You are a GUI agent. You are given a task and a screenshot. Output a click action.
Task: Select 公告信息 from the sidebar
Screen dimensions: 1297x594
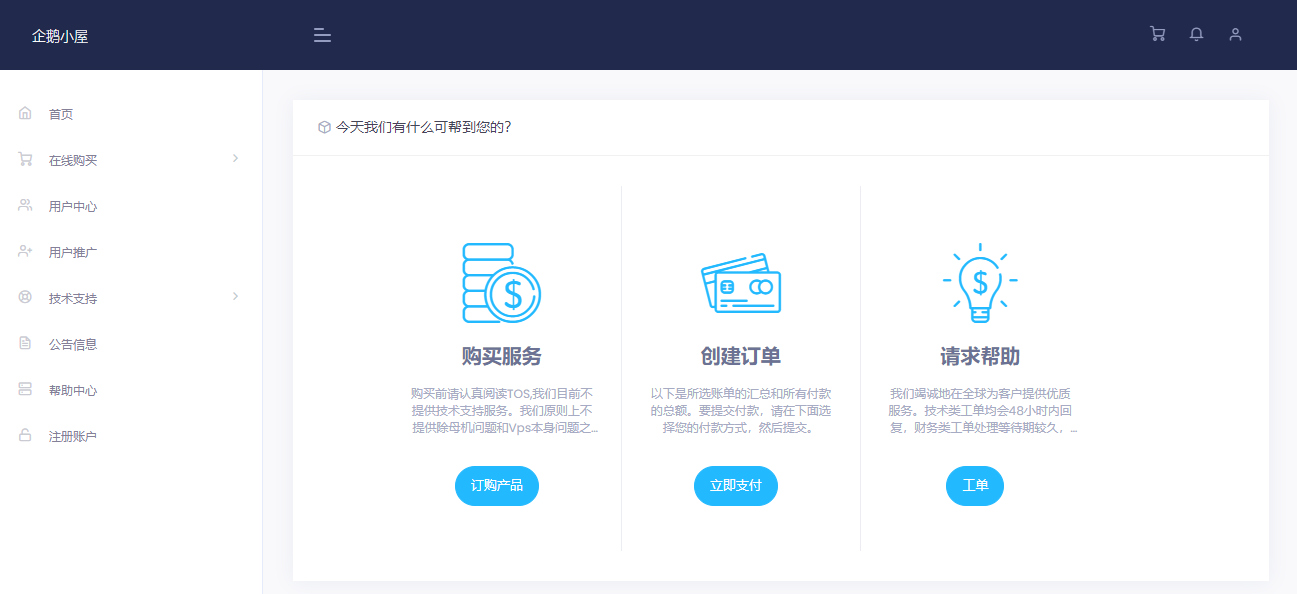coord(73,344)
